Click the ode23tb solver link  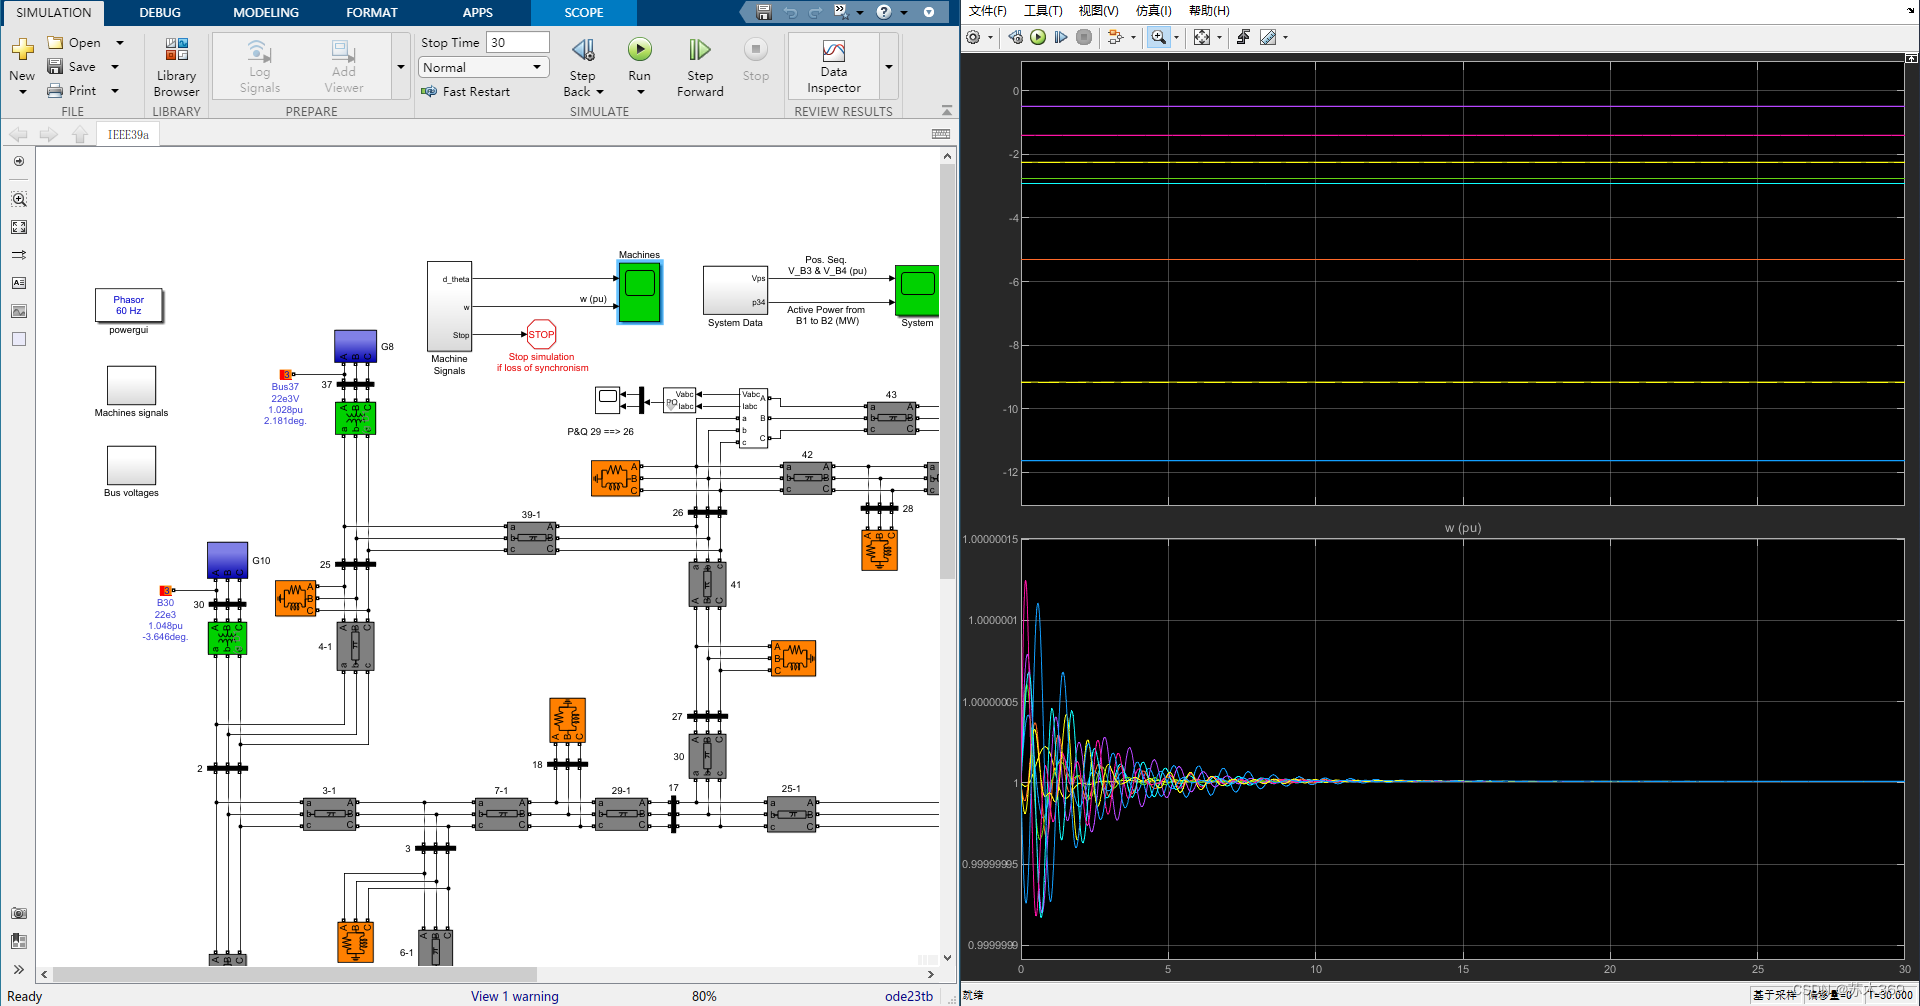909,996
